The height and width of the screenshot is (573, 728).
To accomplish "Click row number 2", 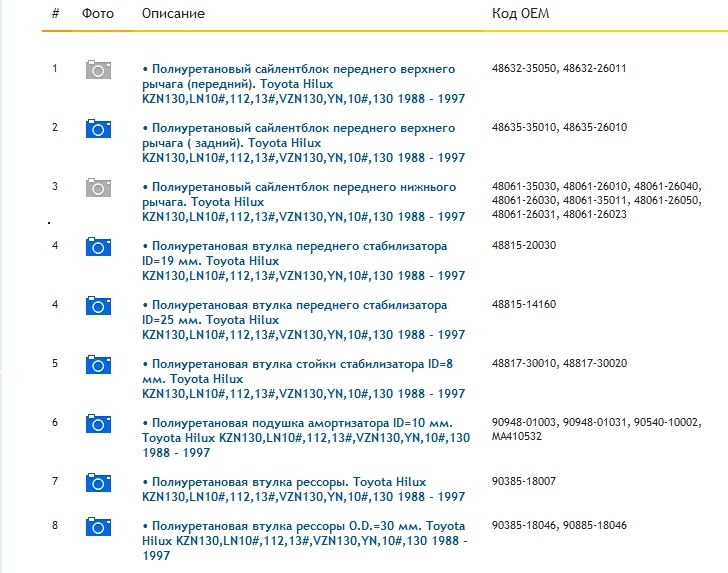I will (55, 127).
